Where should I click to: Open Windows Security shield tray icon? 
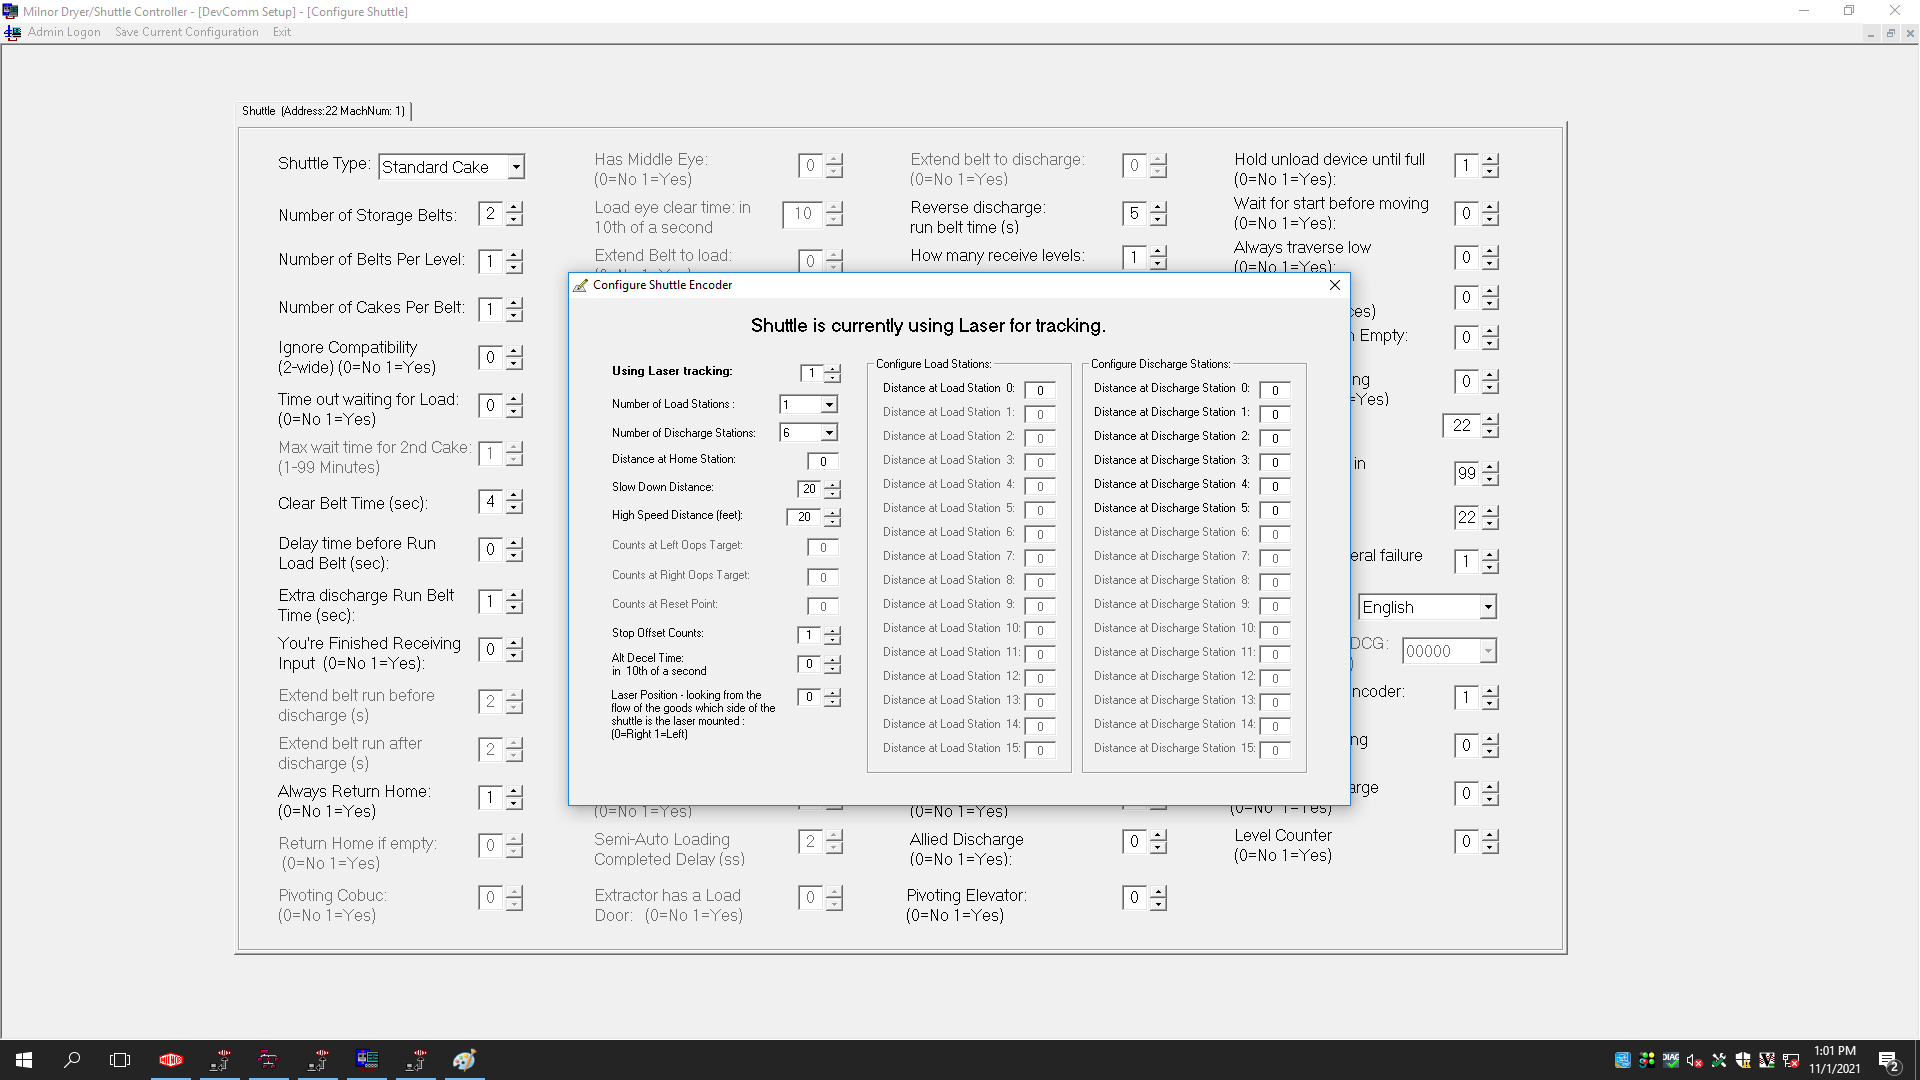[x=1743, y=1060]
